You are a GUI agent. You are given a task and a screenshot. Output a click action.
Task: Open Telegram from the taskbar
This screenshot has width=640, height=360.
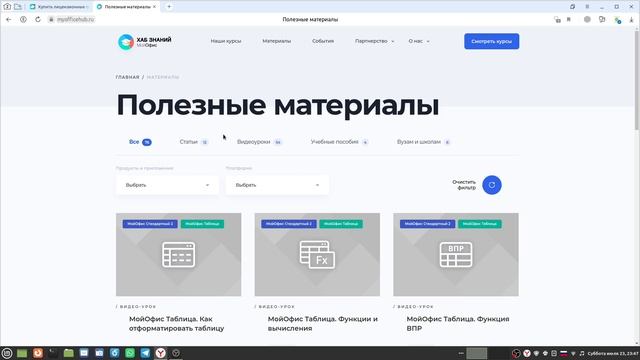pyautogui.click(x=145, y=353)
